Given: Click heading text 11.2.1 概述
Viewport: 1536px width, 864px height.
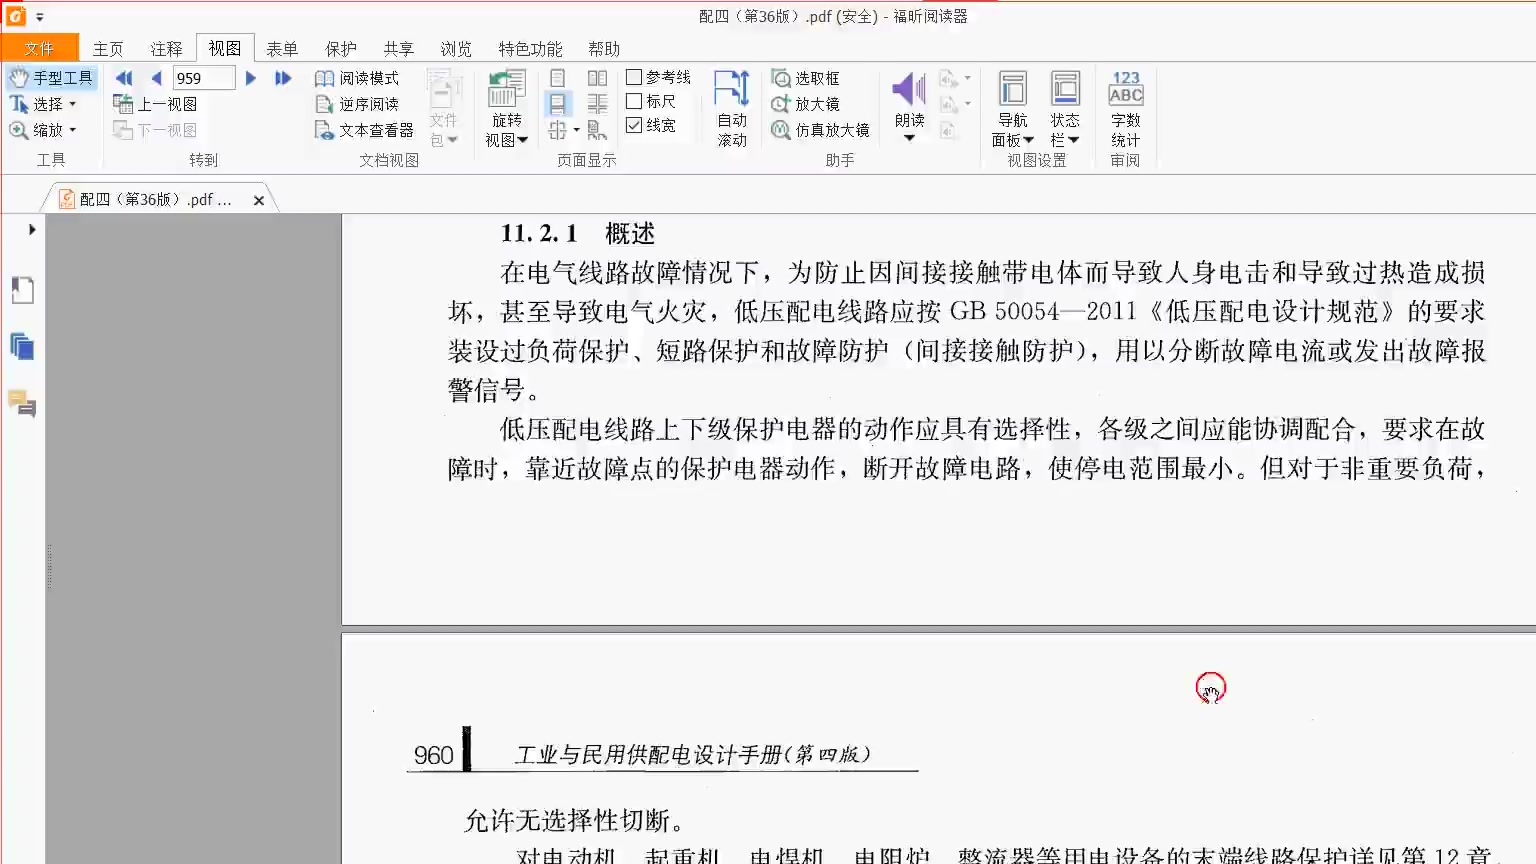Looking at the screenshot, I should [578, 233].
